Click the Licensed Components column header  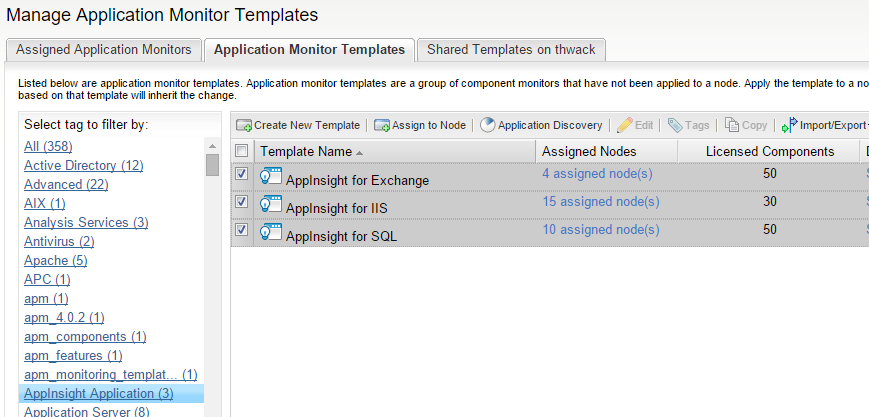point(769,151)
